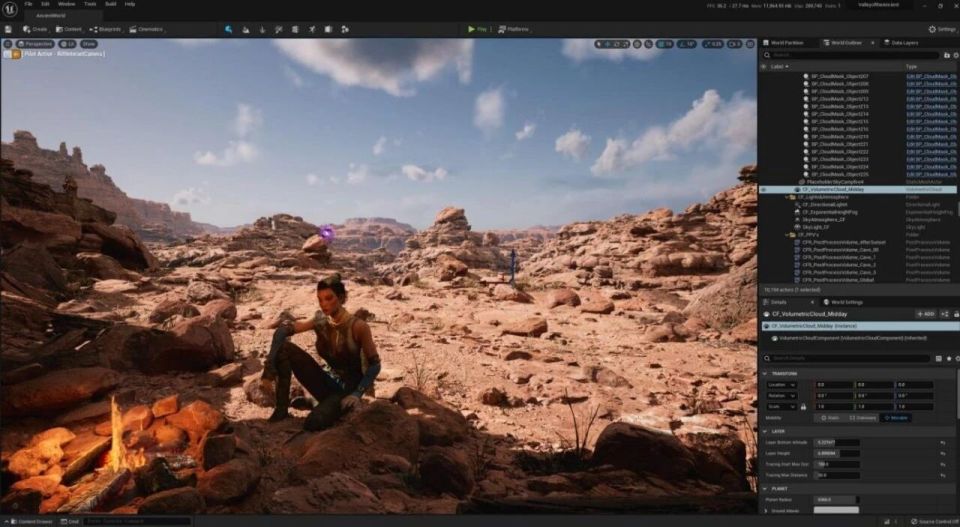
Task: Open the Blueprints dropdown in toolbar
Action: click(105, 29)
